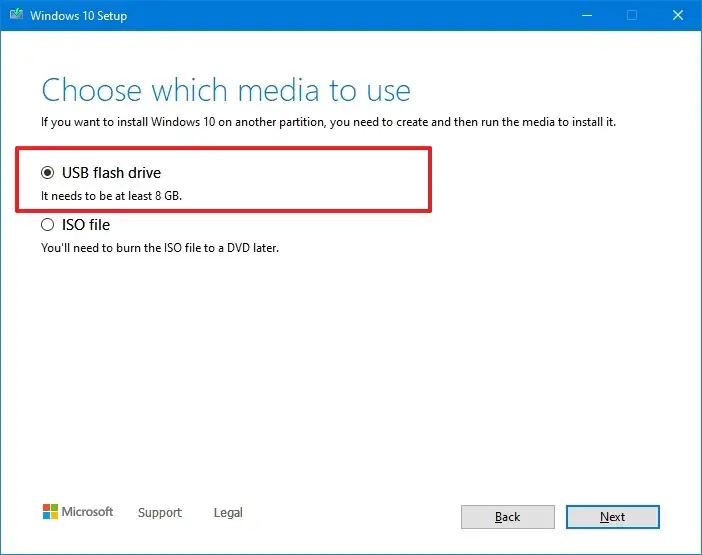702x555 pixels.
Task: Open the Support link
Action: point(160,513)
